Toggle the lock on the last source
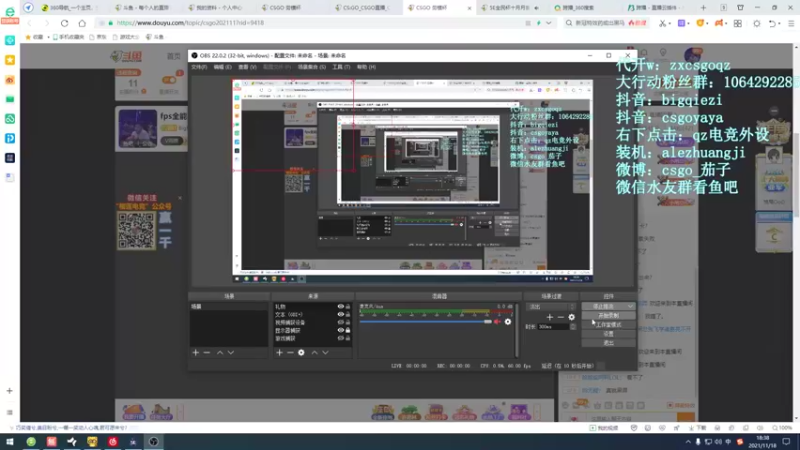800x450 pixels. point(348,338)
